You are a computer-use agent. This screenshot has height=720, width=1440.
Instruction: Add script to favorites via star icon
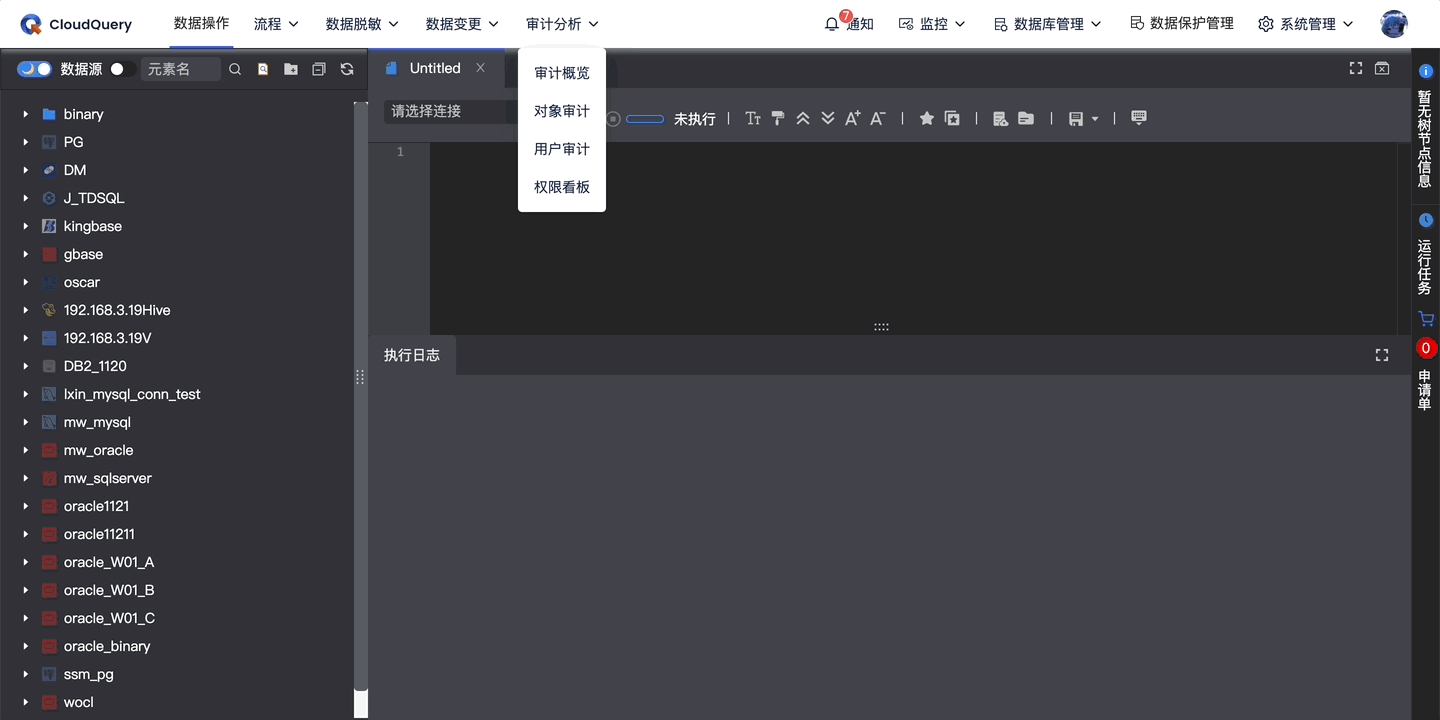[926, 117]
